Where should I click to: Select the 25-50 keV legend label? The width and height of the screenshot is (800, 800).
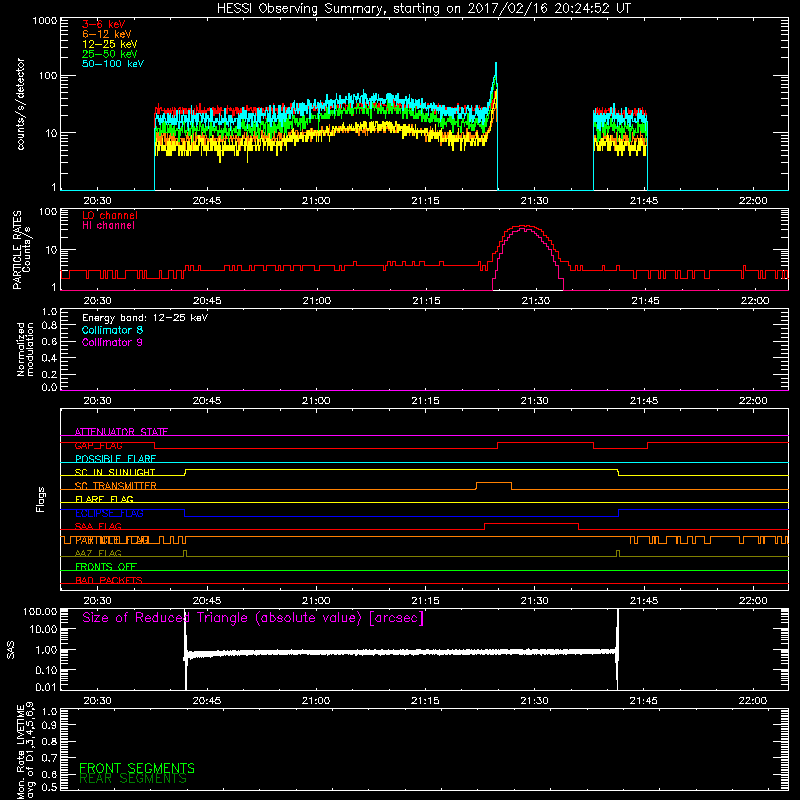click(x=110, y=54)
